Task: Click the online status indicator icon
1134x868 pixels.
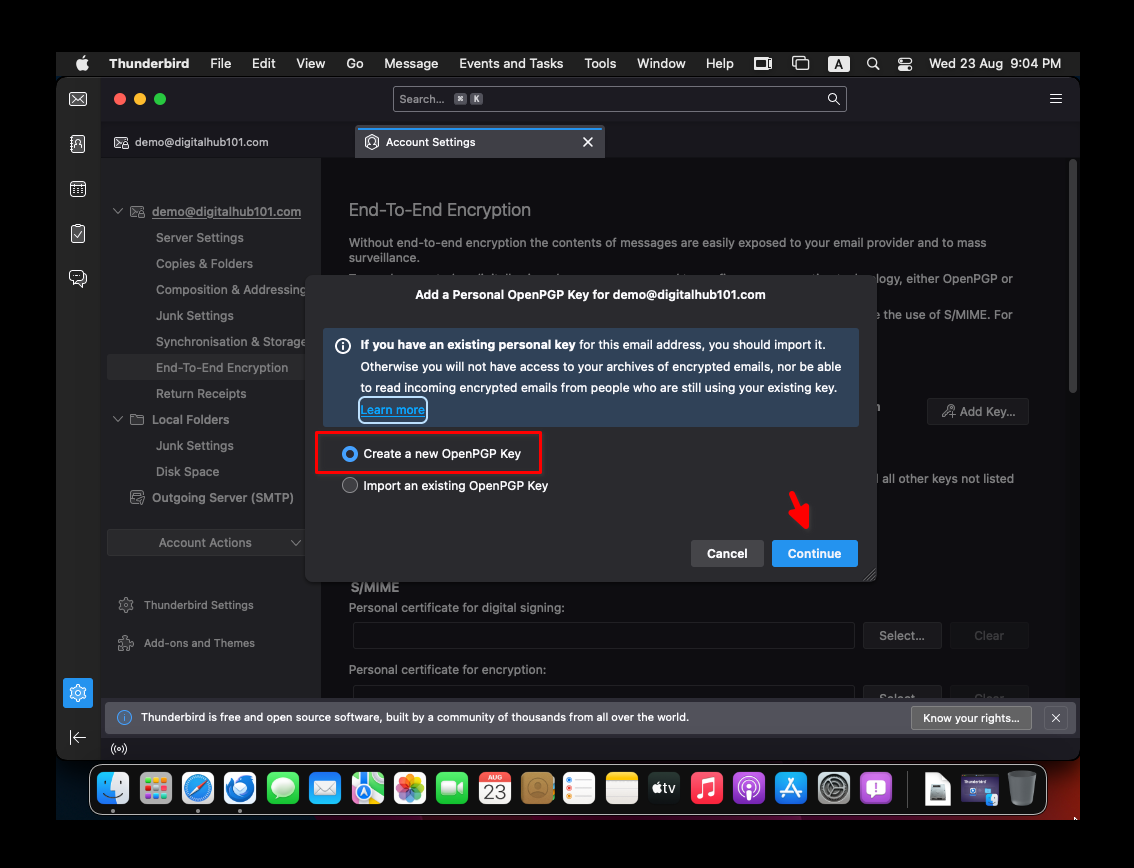Action: (119, 749)
